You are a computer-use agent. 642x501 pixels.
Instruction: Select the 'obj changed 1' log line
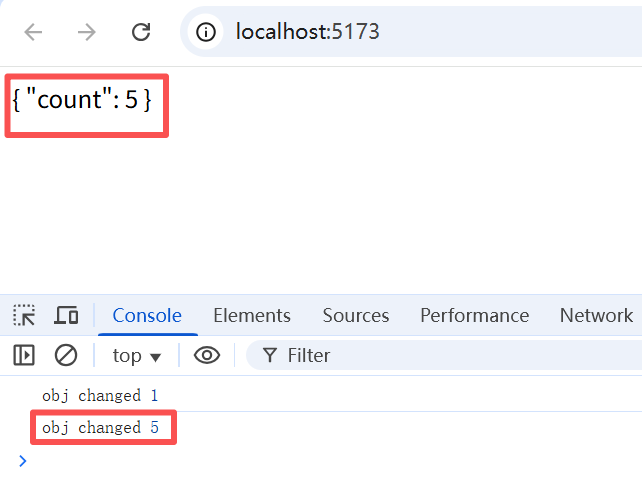click(x=100, y=396)
